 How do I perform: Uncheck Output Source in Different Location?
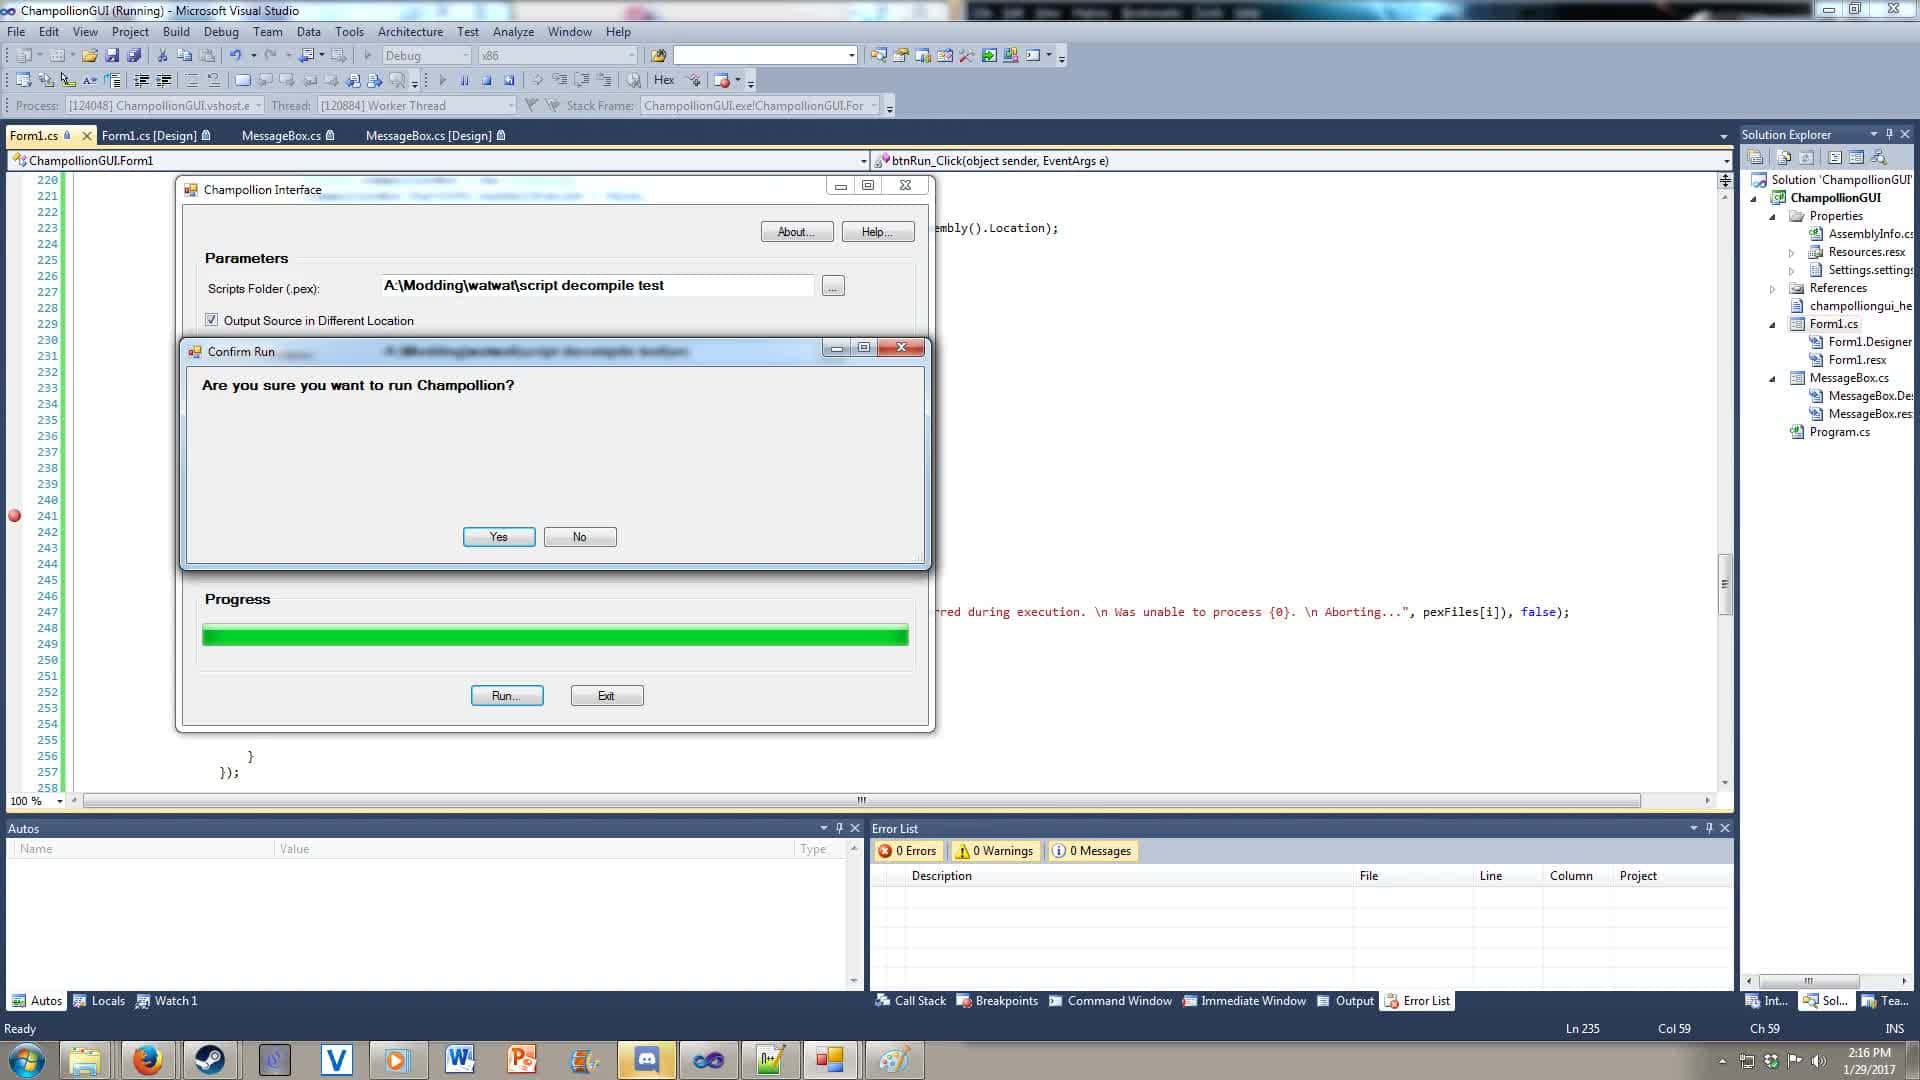[x=211, y=320]
